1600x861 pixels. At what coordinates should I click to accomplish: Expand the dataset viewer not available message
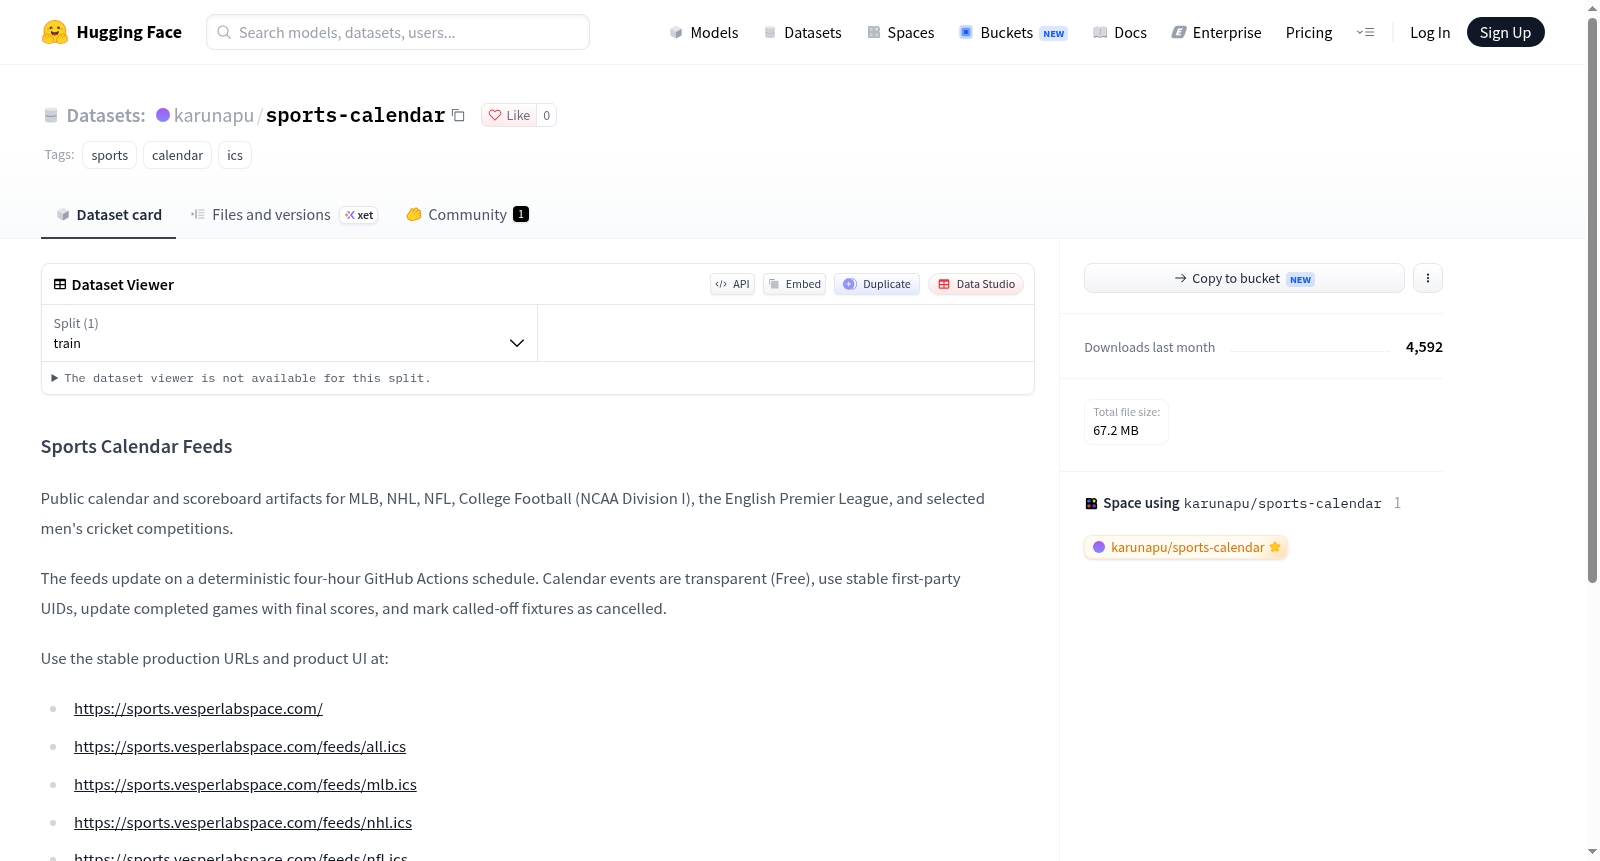pos(241,378)
